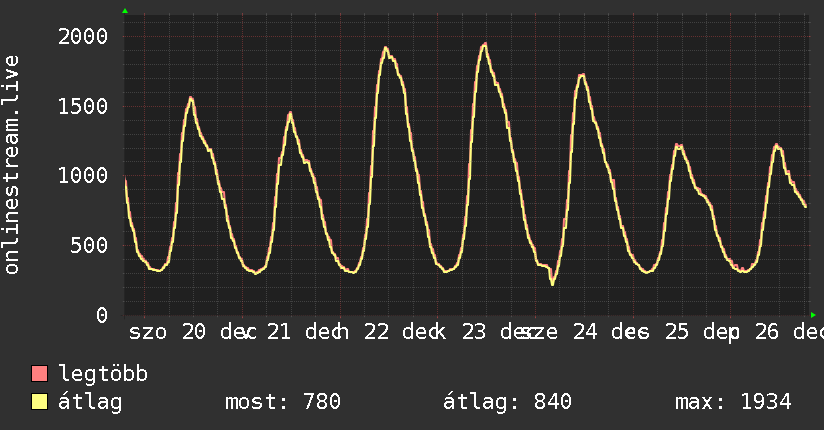Select the 'átlag: 840' statistic
The image size is (824, 430).
coord(507,402)
